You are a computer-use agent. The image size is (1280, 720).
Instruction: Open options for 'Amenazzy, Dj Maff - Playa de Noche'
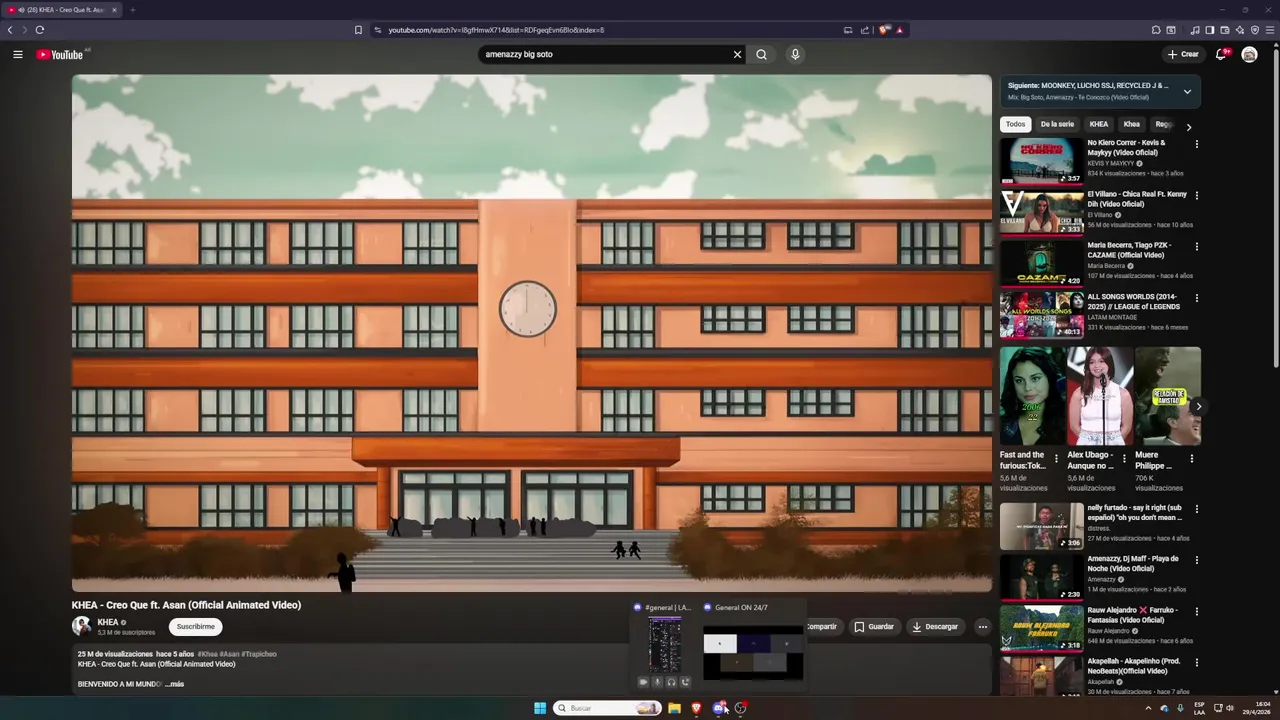tap(1196, 560)
